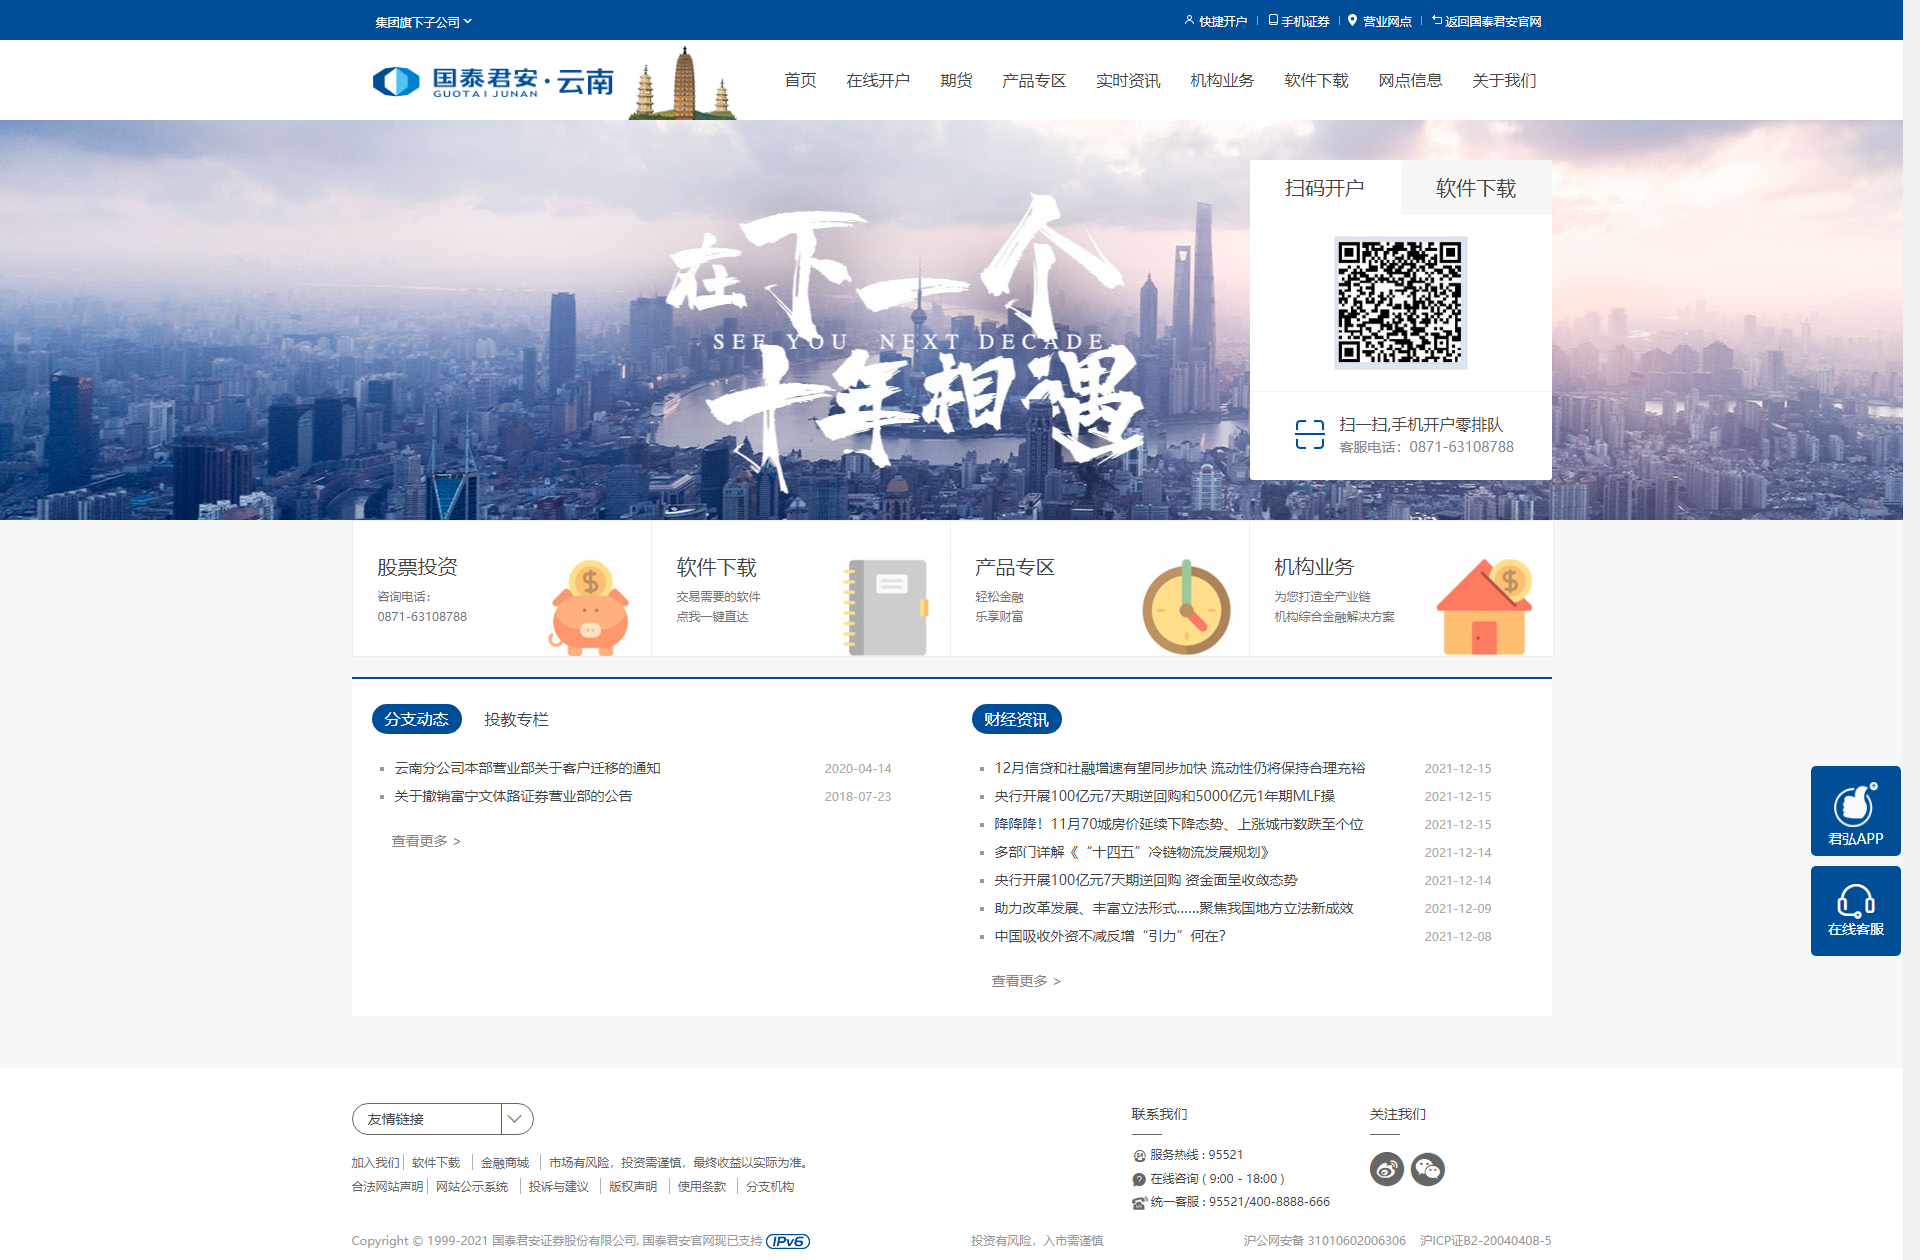Click the QR code image
This screenshot has width=1920, height=1260.
point(1400,302)
